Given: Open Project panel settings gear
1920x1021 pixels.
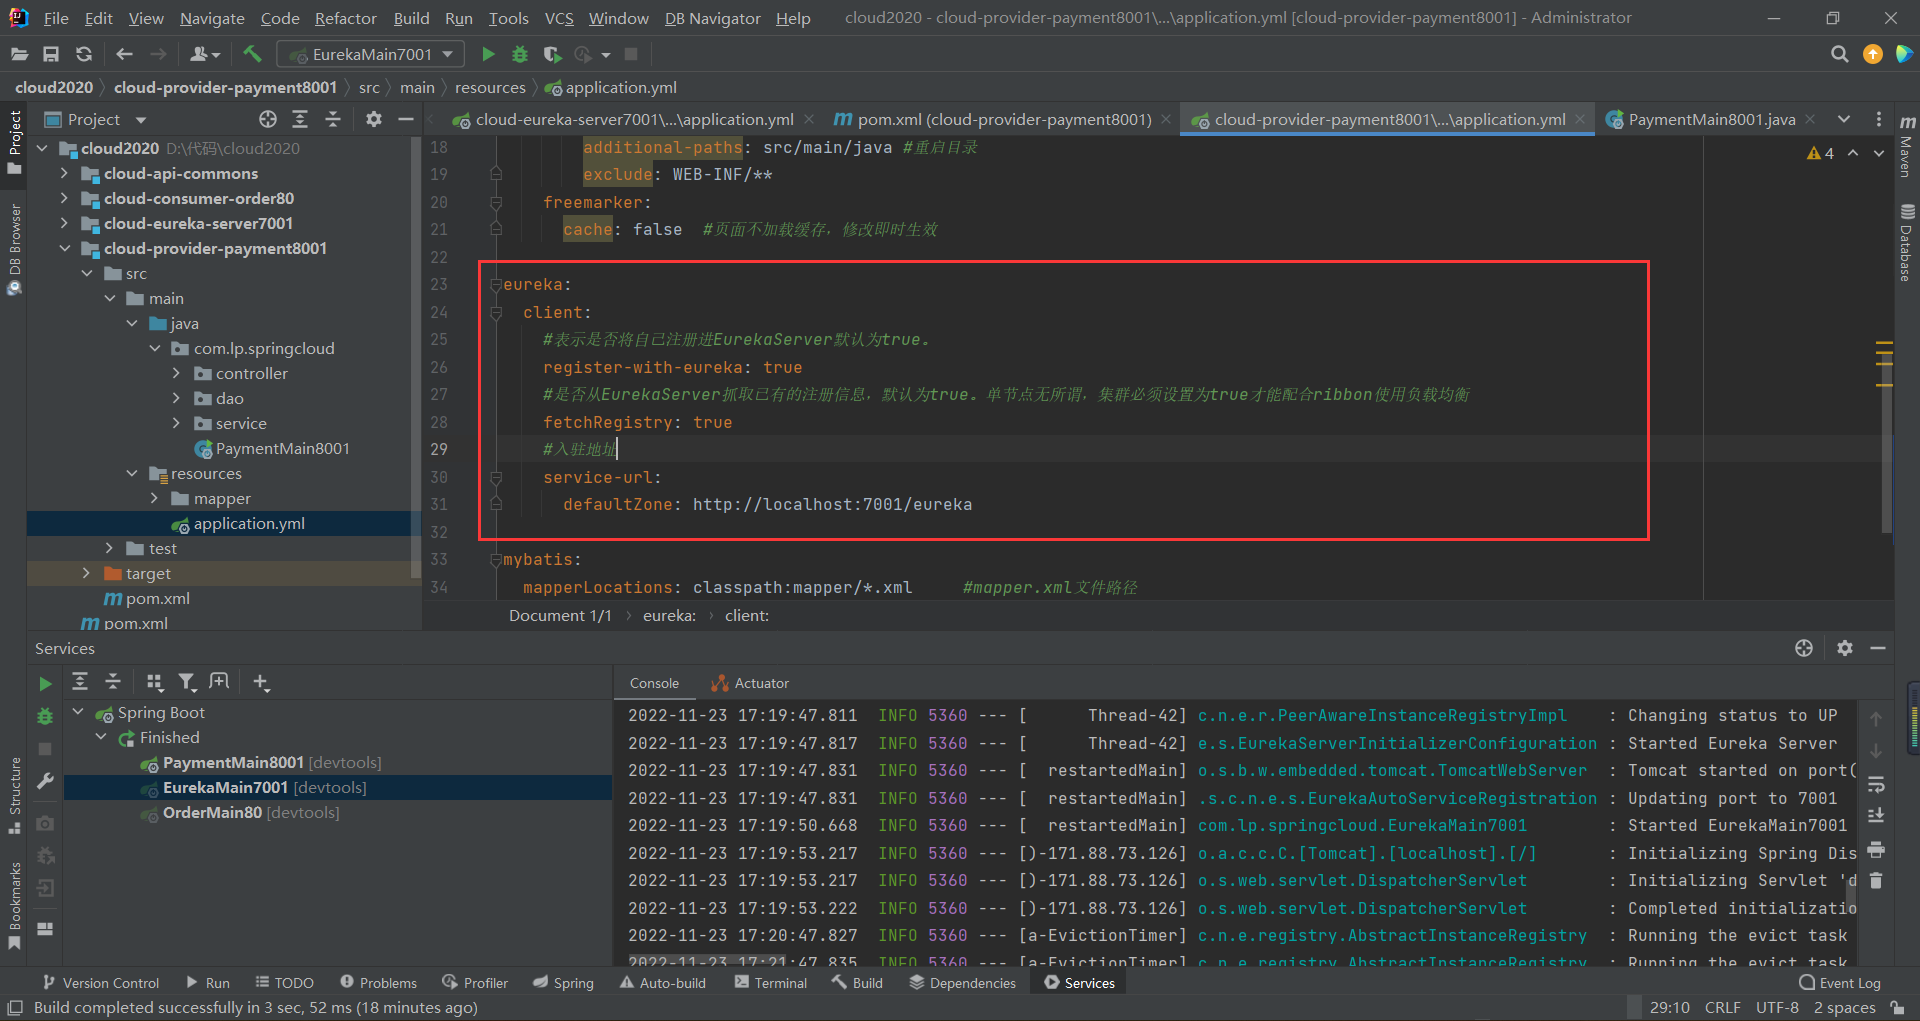Looking at the screenshot, I should pos(374,120).
